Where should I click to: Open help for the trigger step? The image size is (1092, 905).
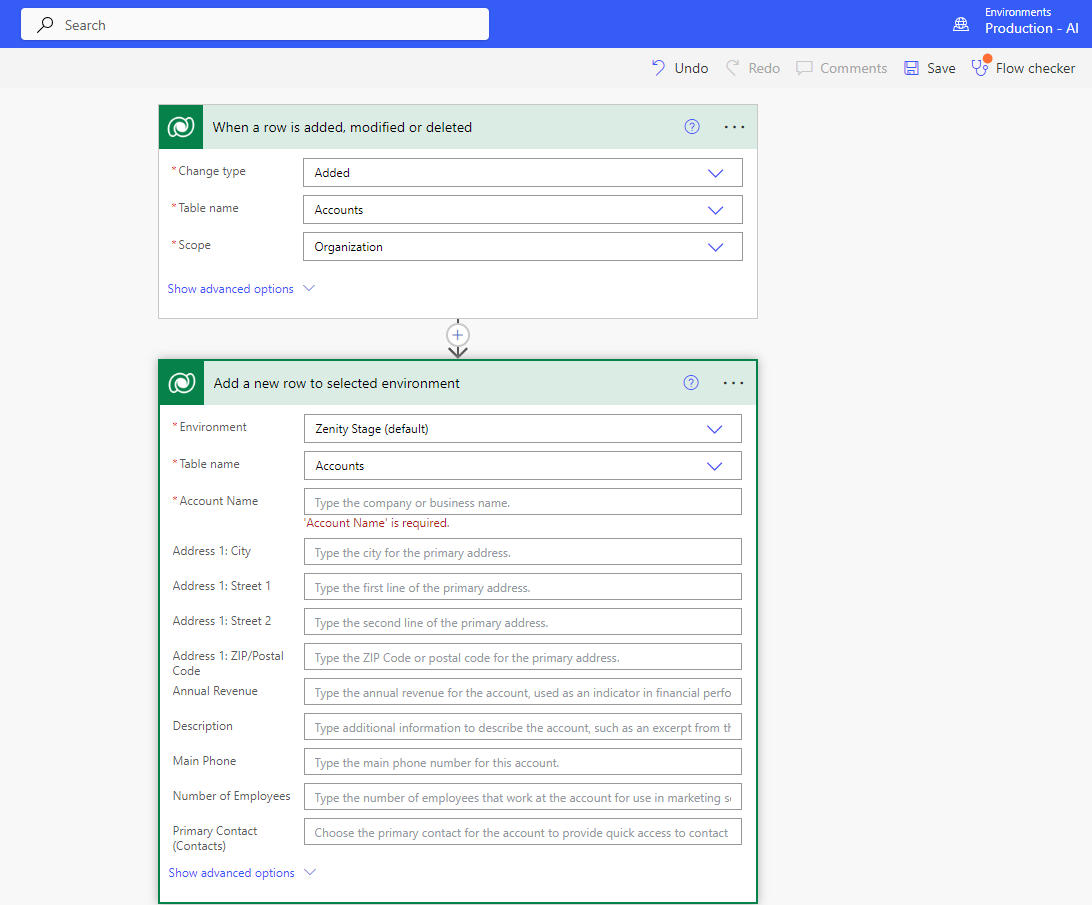692,127
